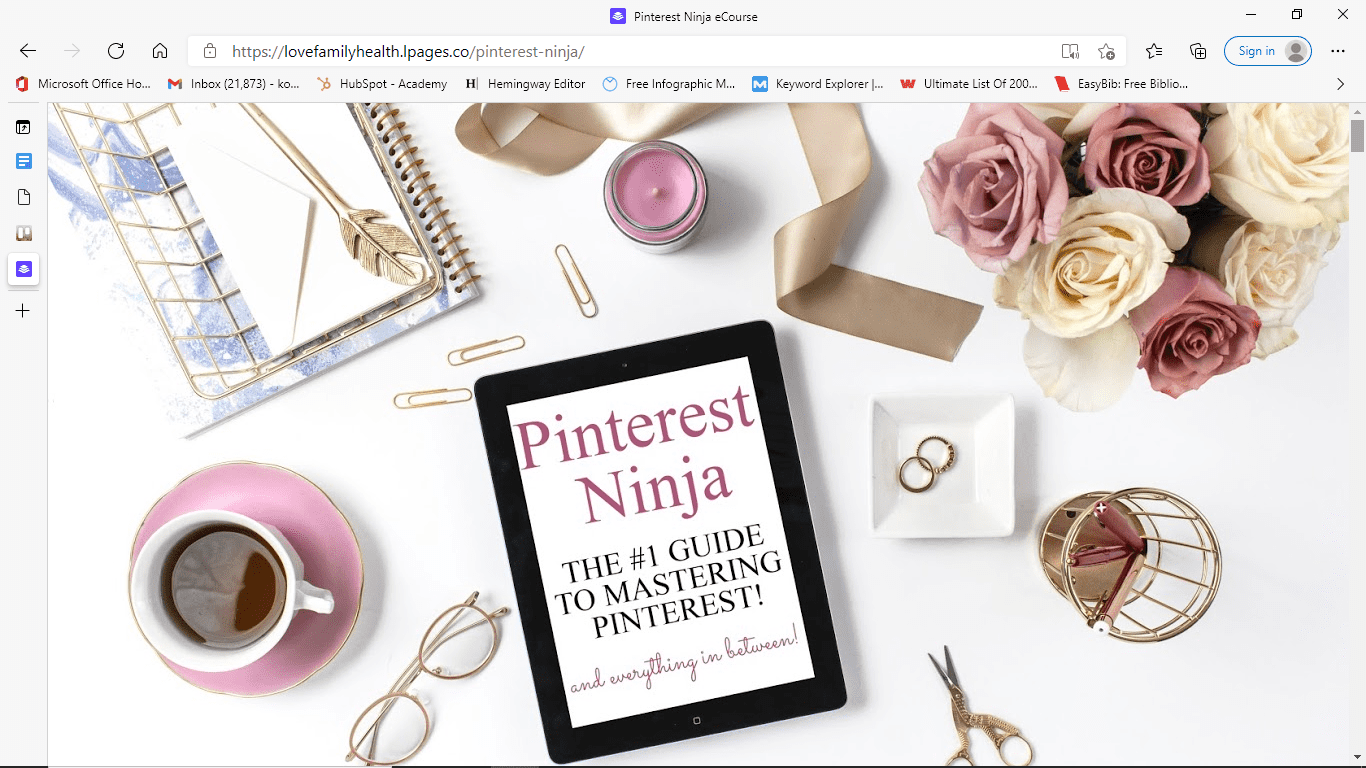Screen dimensions: 1366x768
Task: Start Immersive Reader read-aloud icon
Action: point(1070,51)
